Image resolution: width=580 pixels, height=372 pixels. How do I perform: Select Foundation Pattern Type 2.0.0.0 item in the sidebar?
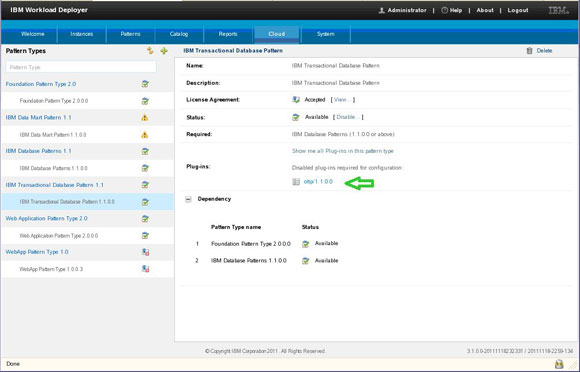[54, 101]
